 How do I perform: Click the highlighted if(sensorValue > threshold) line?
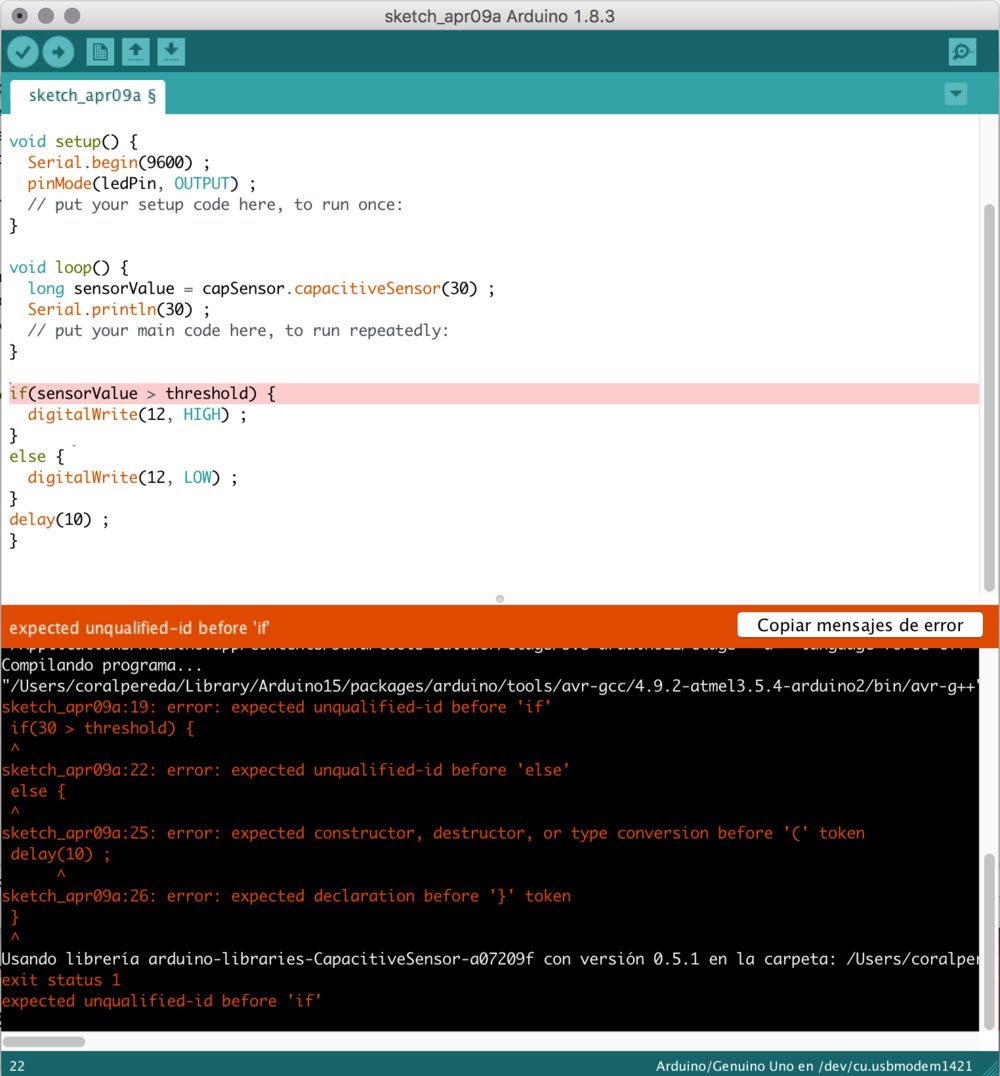(x=493, y=393)
